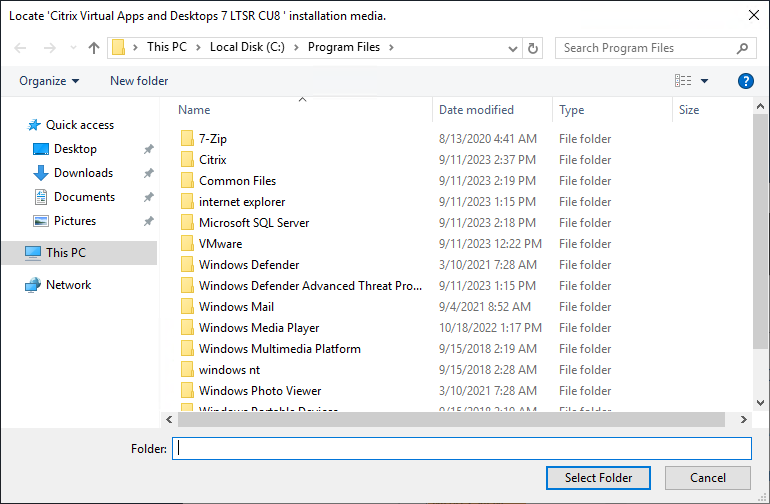Click Program Files in the breadcrumb
The image size is (770, 504).
point(344,47)
